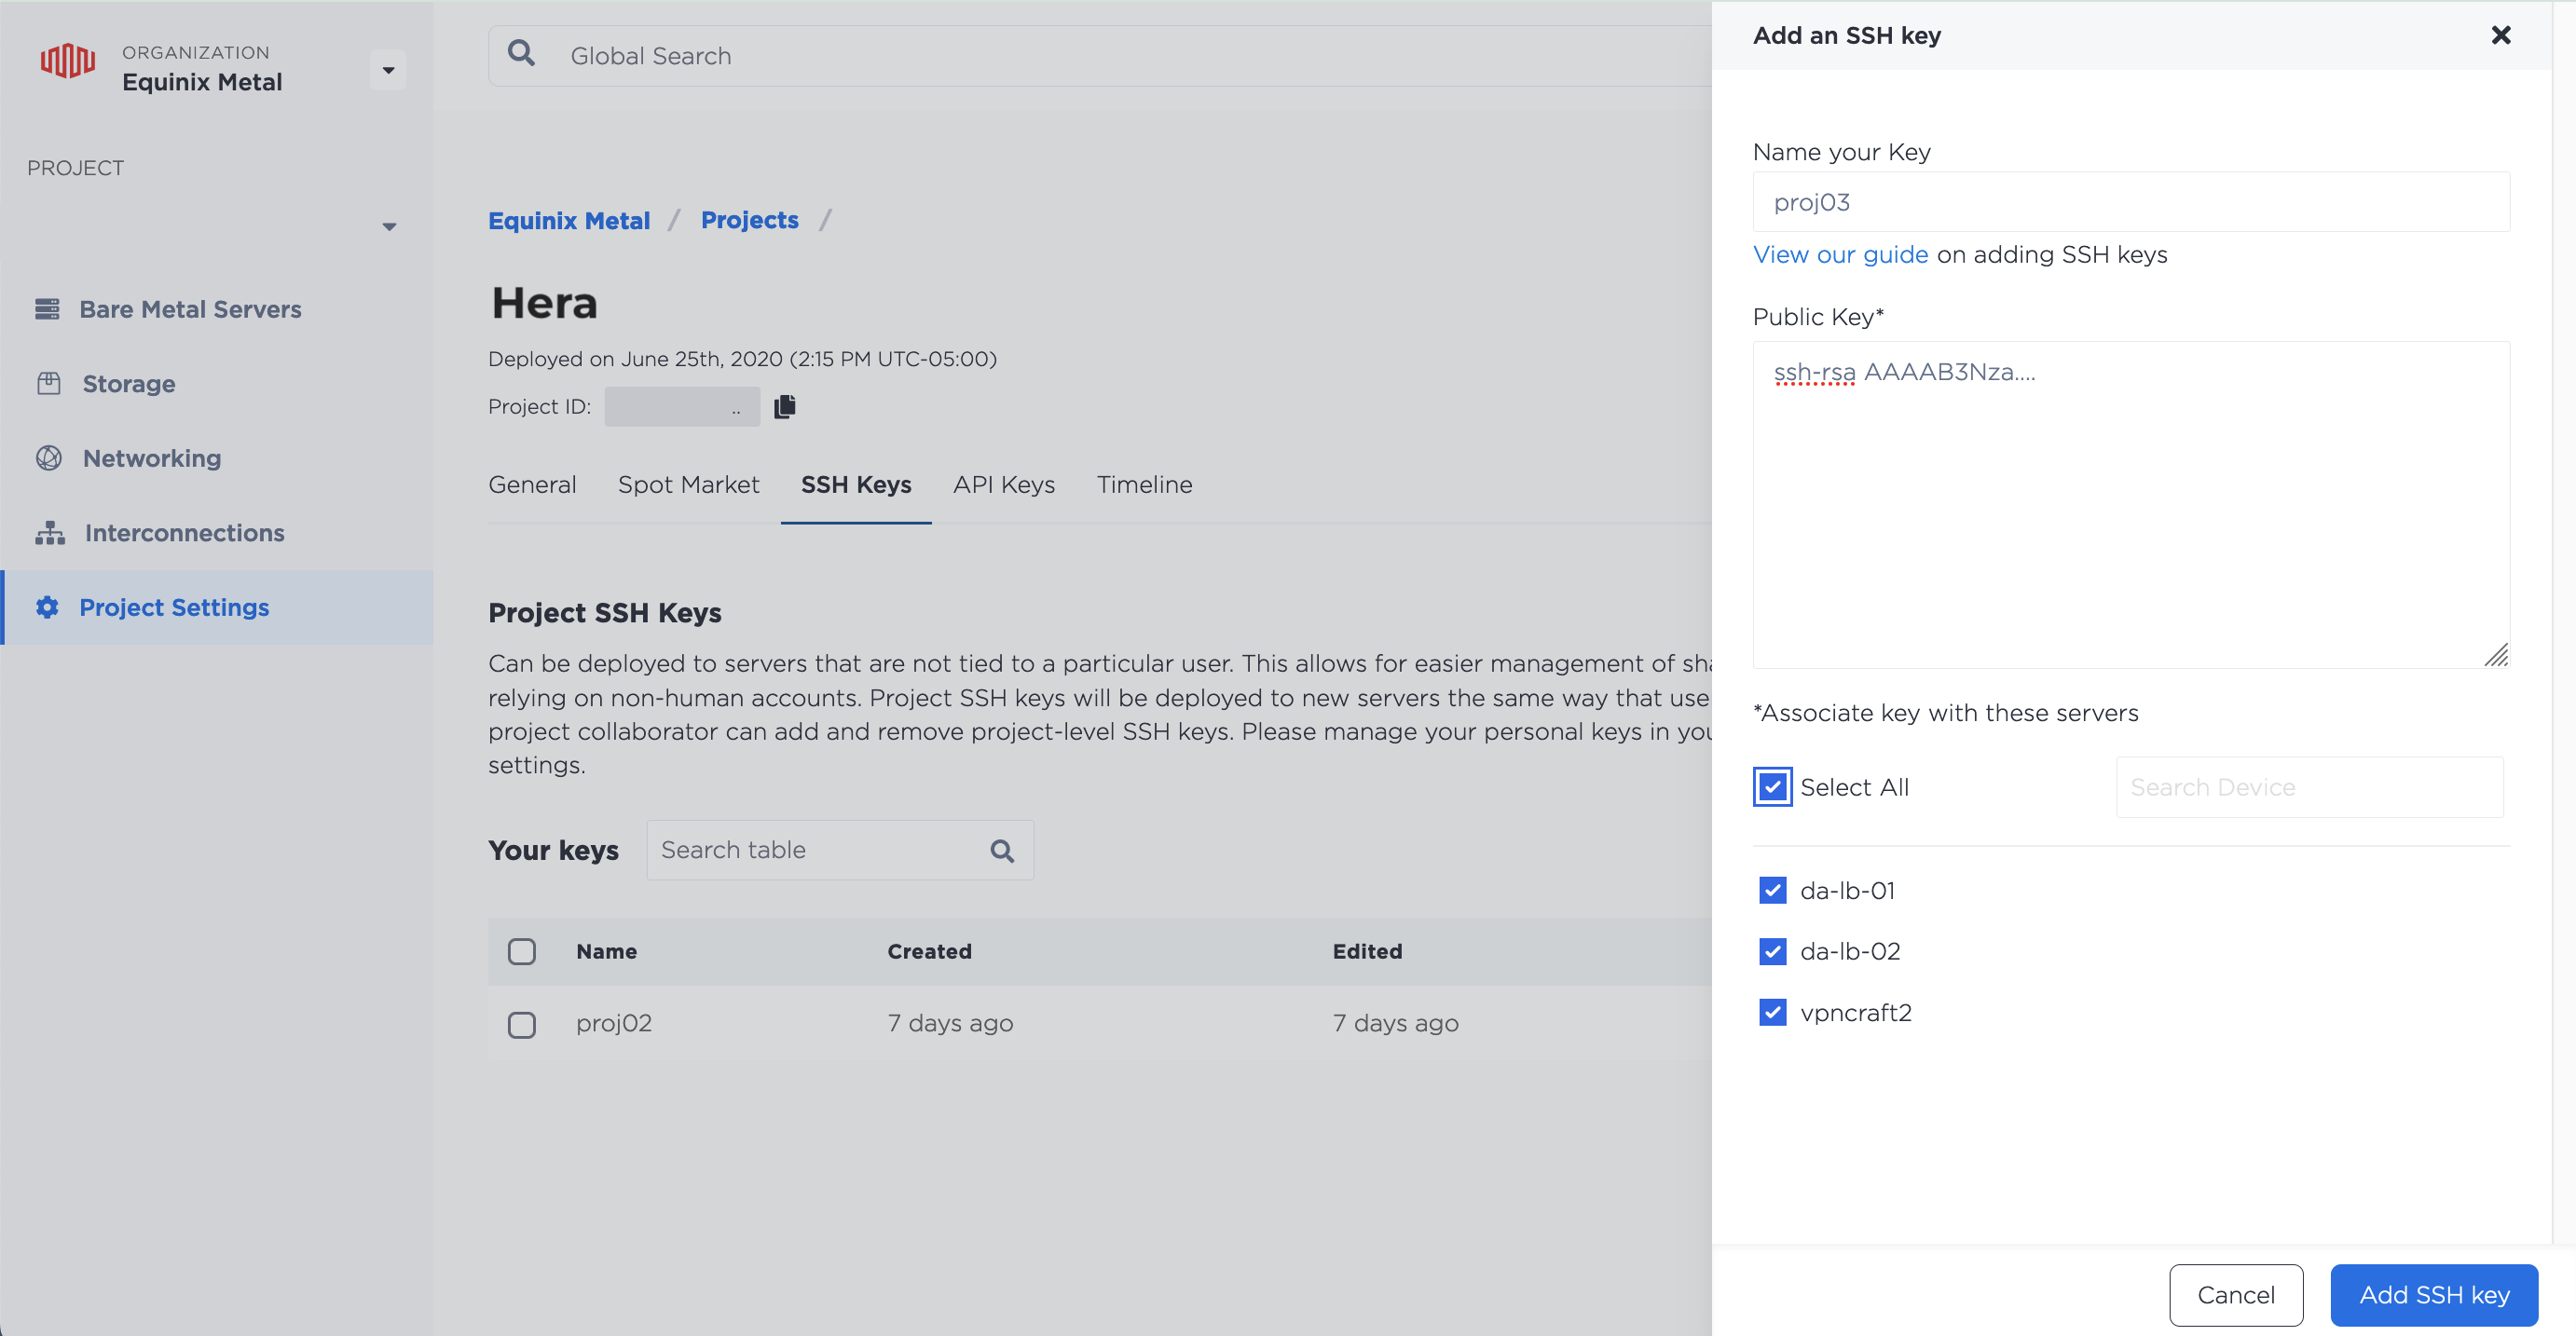Uncheck the da-lb-01 server checkbox

tap(1772, 890)
